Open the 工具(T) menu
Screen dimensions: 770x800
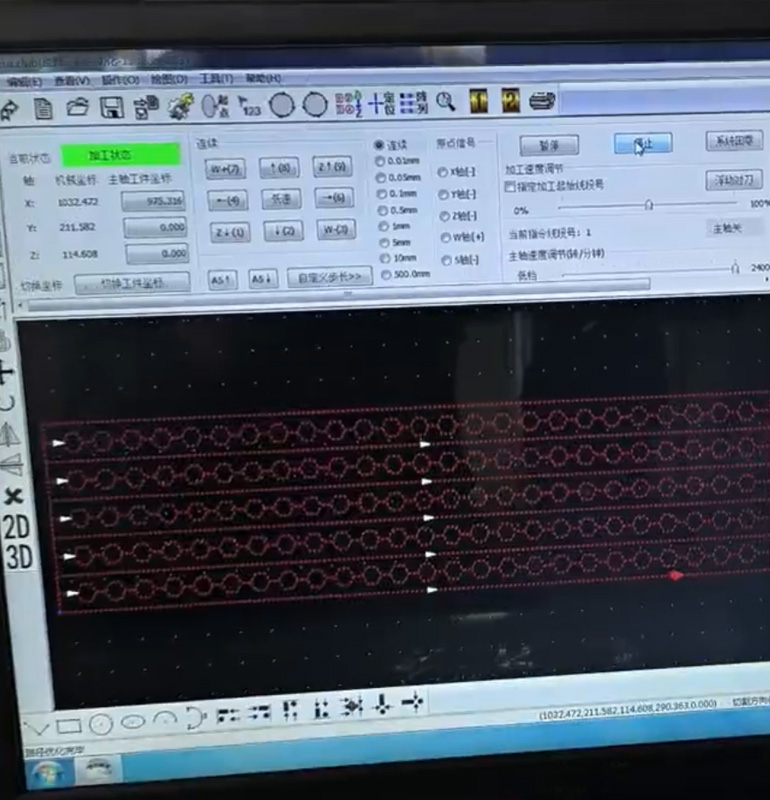pos(216,79)
